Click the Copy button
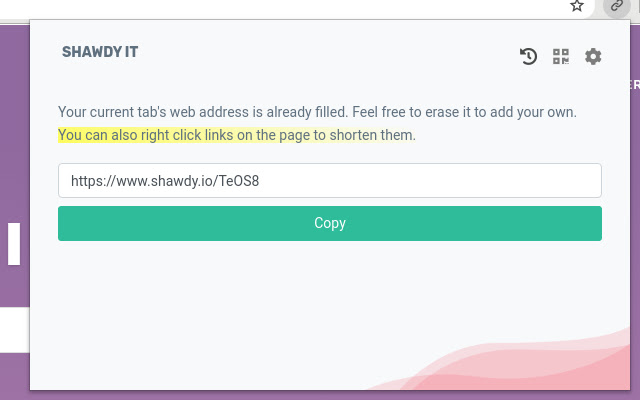This screenshot has height=400, width=640. (x=330, y=223)
